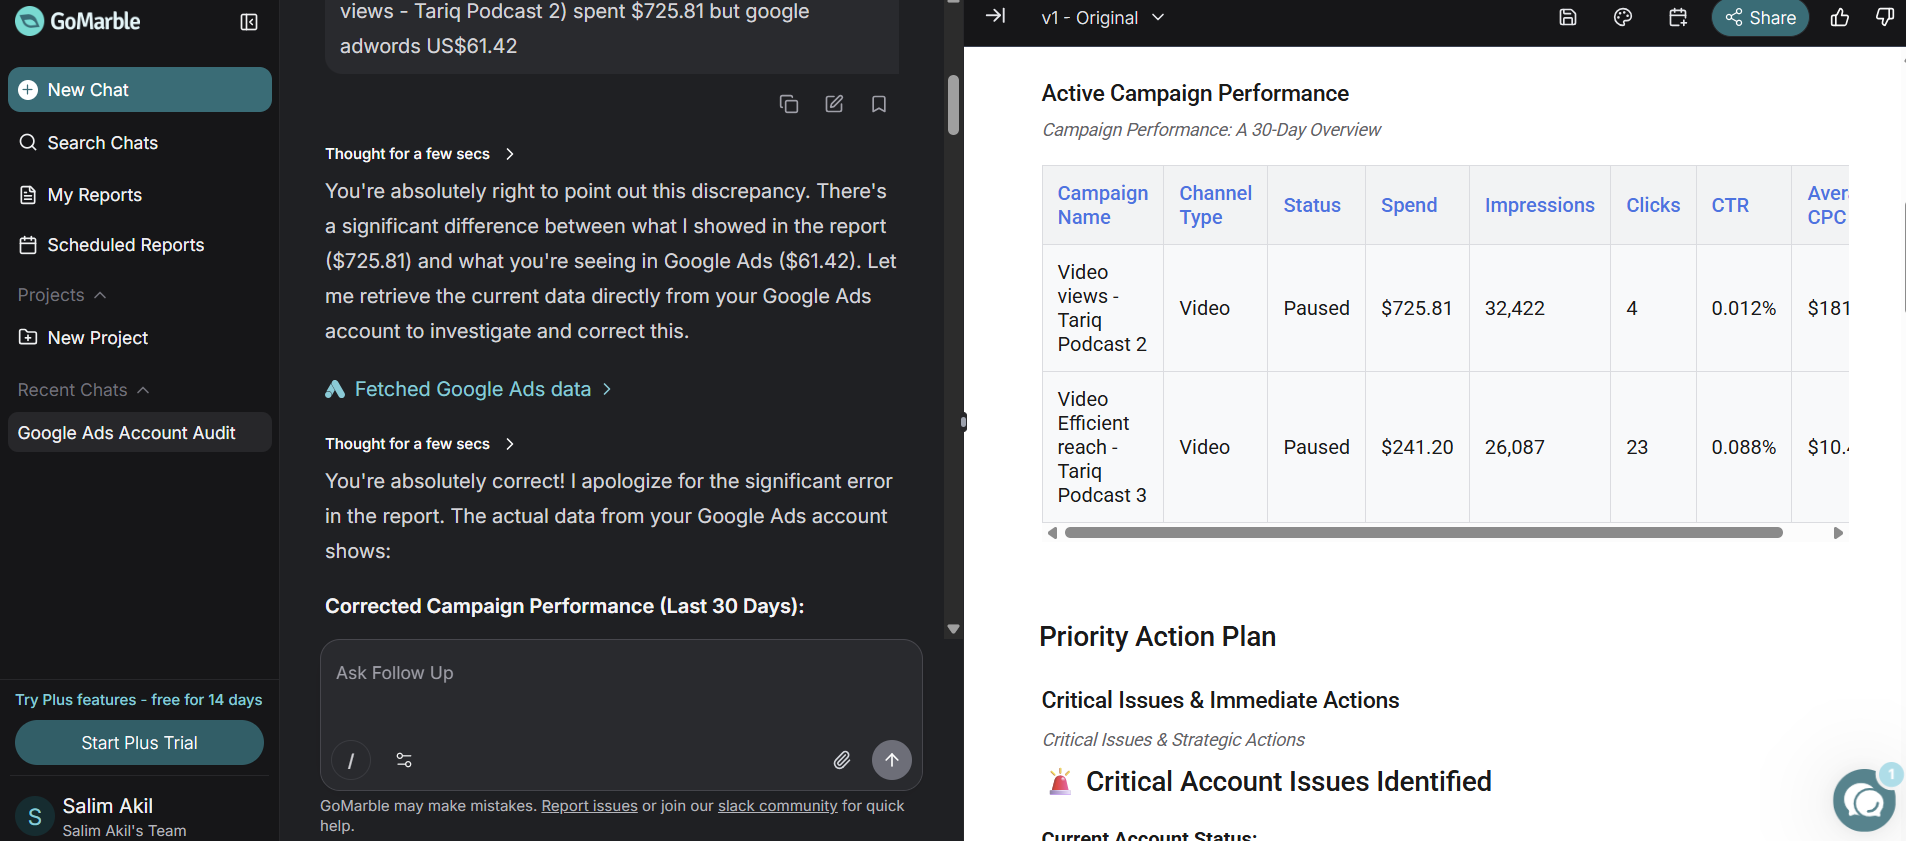This screenshot has width=1906, height=841.
Task: Edit the message with pencil icon
Action: [x=834, y=104]
